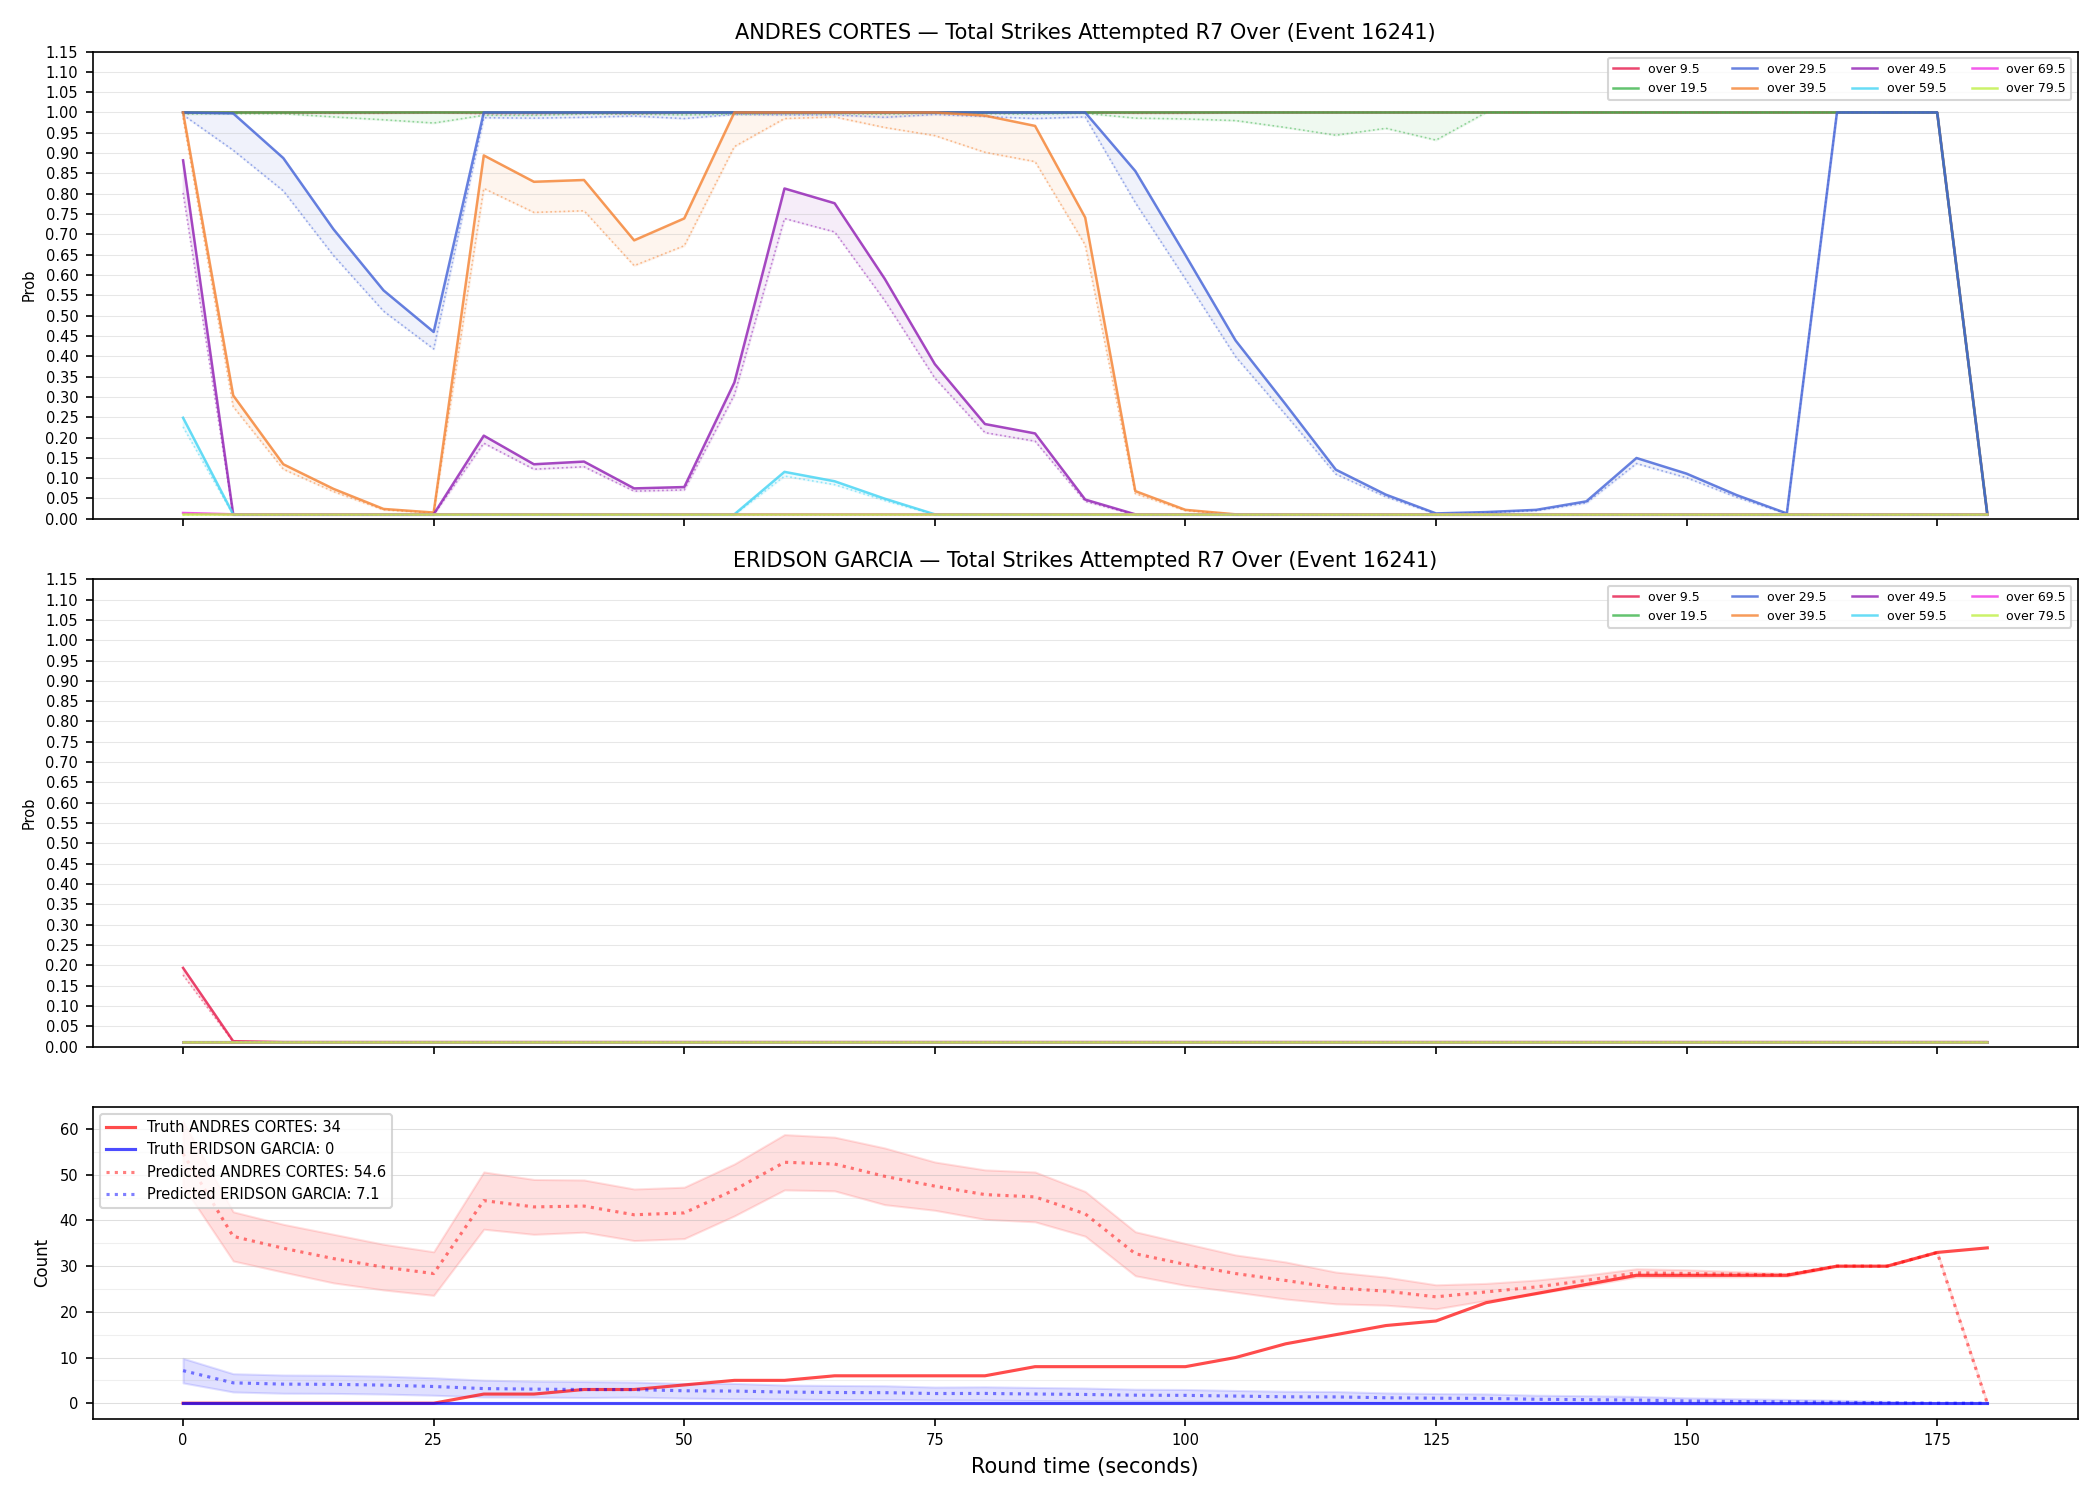
Task: Click the 100 tick on Round time axis
Action: click(1185, 1440)
